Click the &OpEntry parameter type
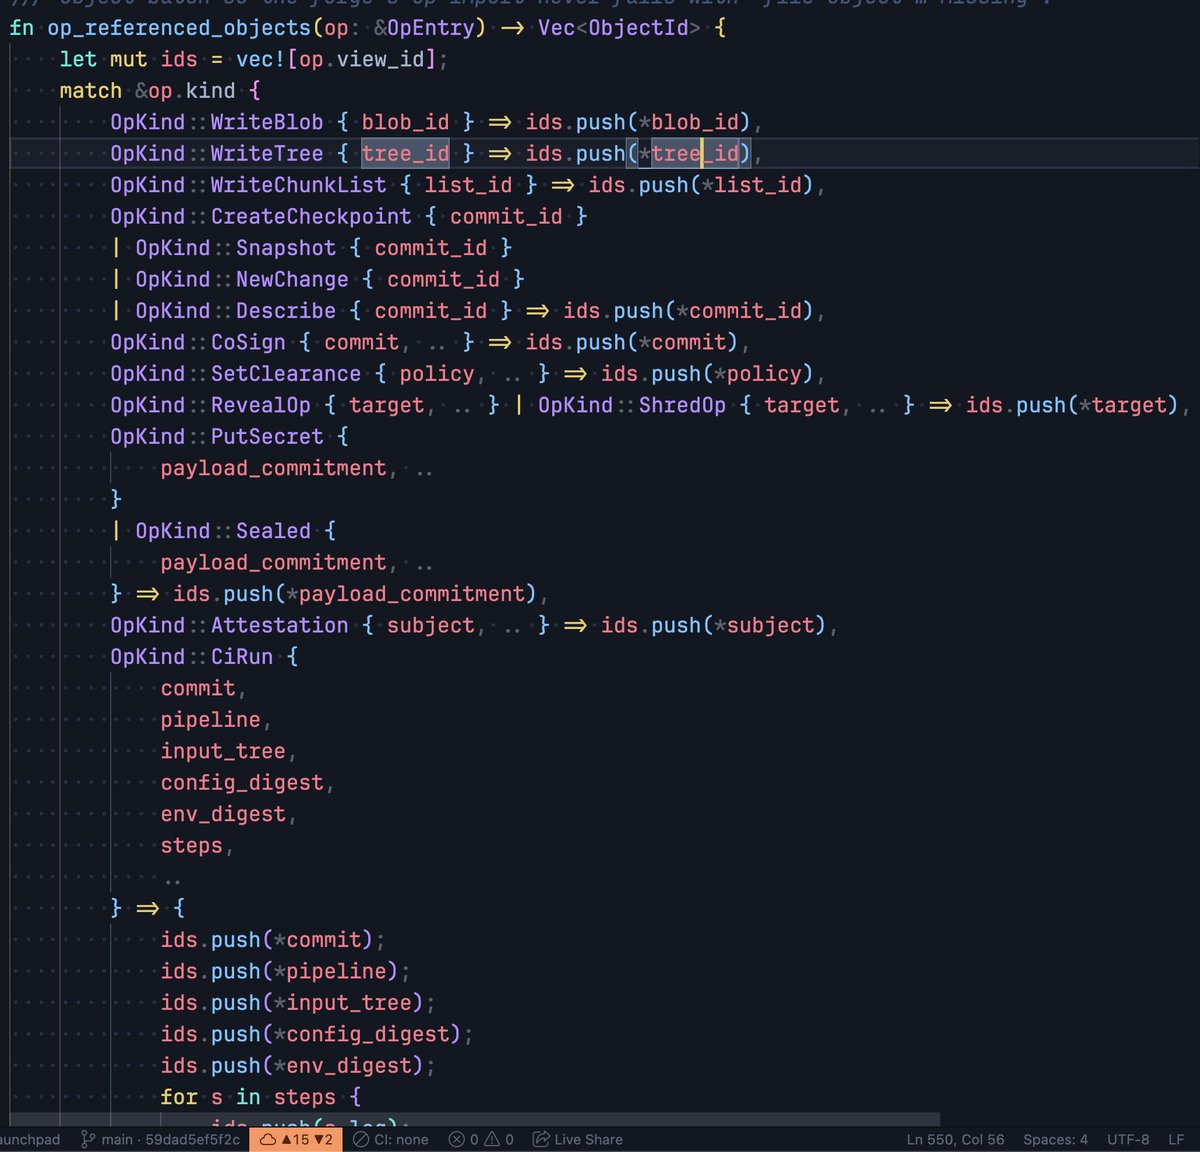The image size is (1200, 1152). tap(430, 28)
